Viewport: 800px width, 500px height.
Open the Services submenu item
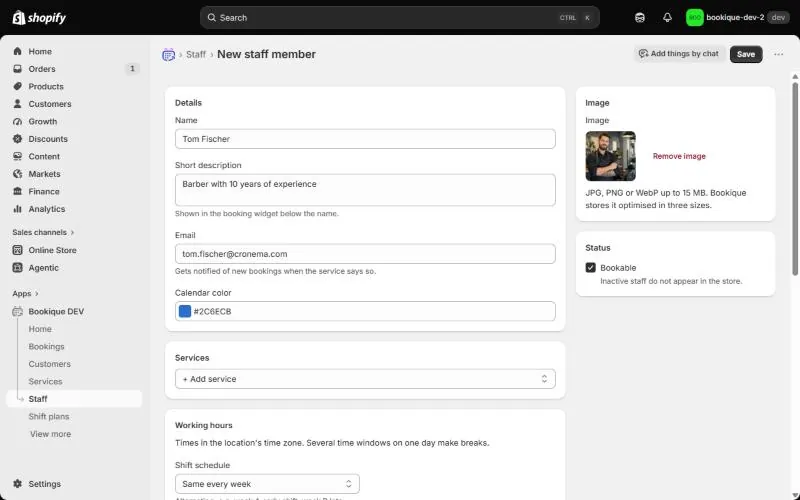tap(45, 382)
